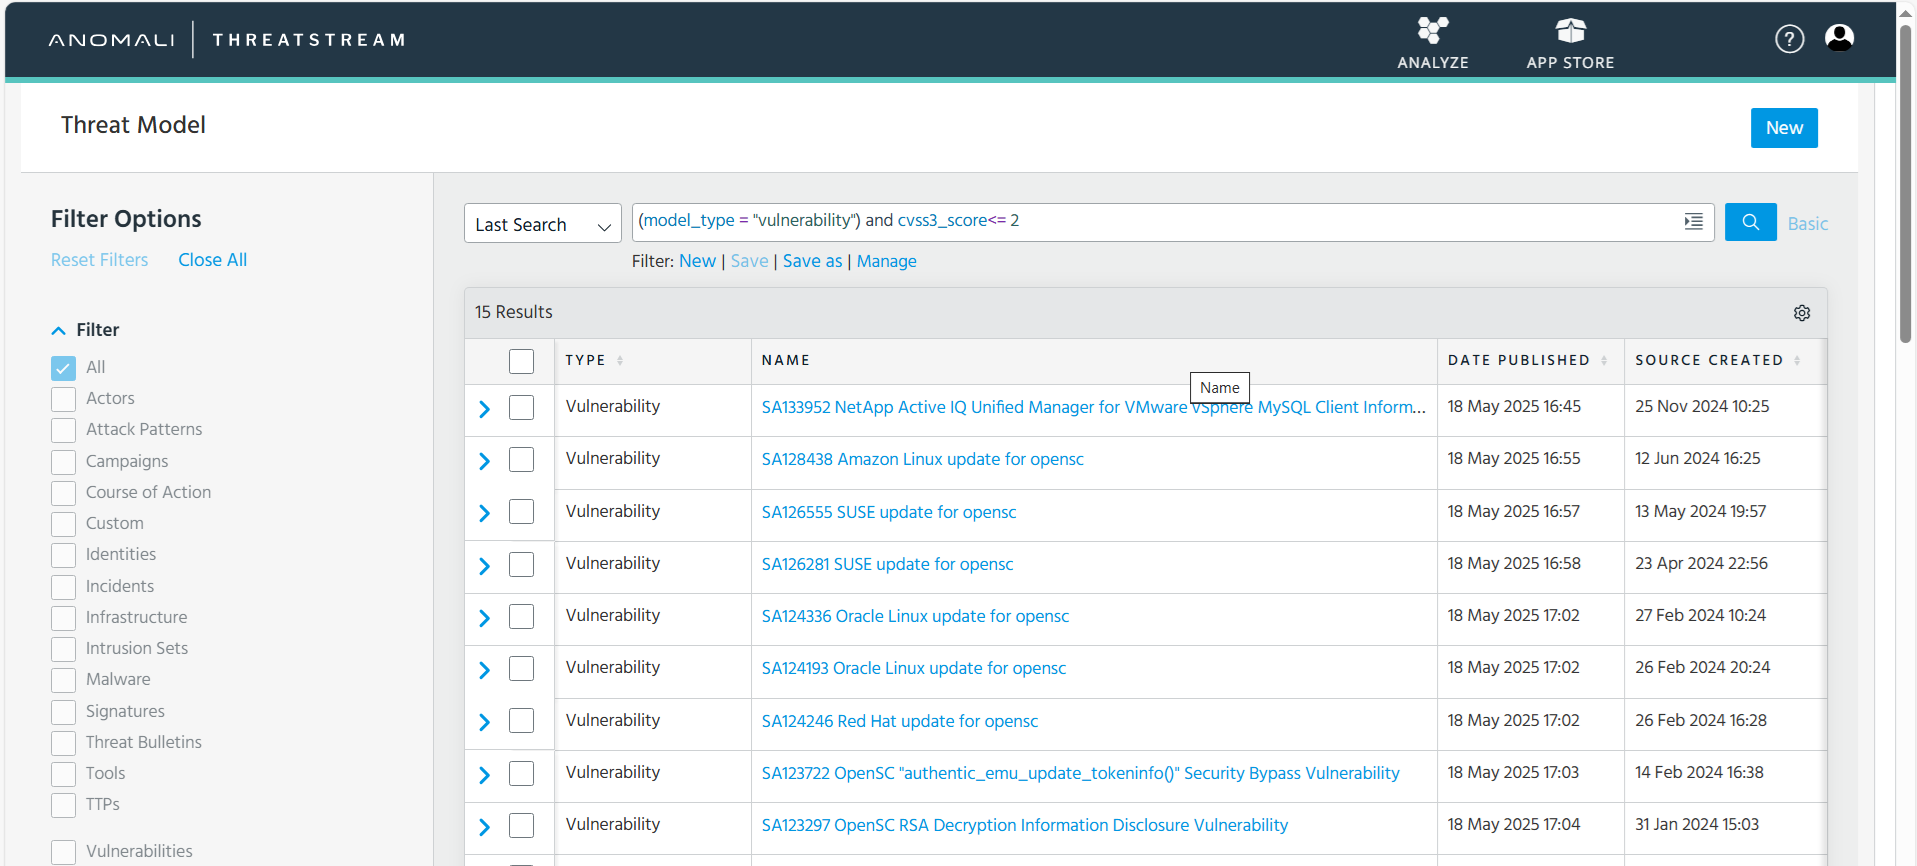Open SA133952 NetApp Active IQ vulnerability
The width and height of the screenshot is (1917, 866).
pyautogui.click(x=1094, y=407)
